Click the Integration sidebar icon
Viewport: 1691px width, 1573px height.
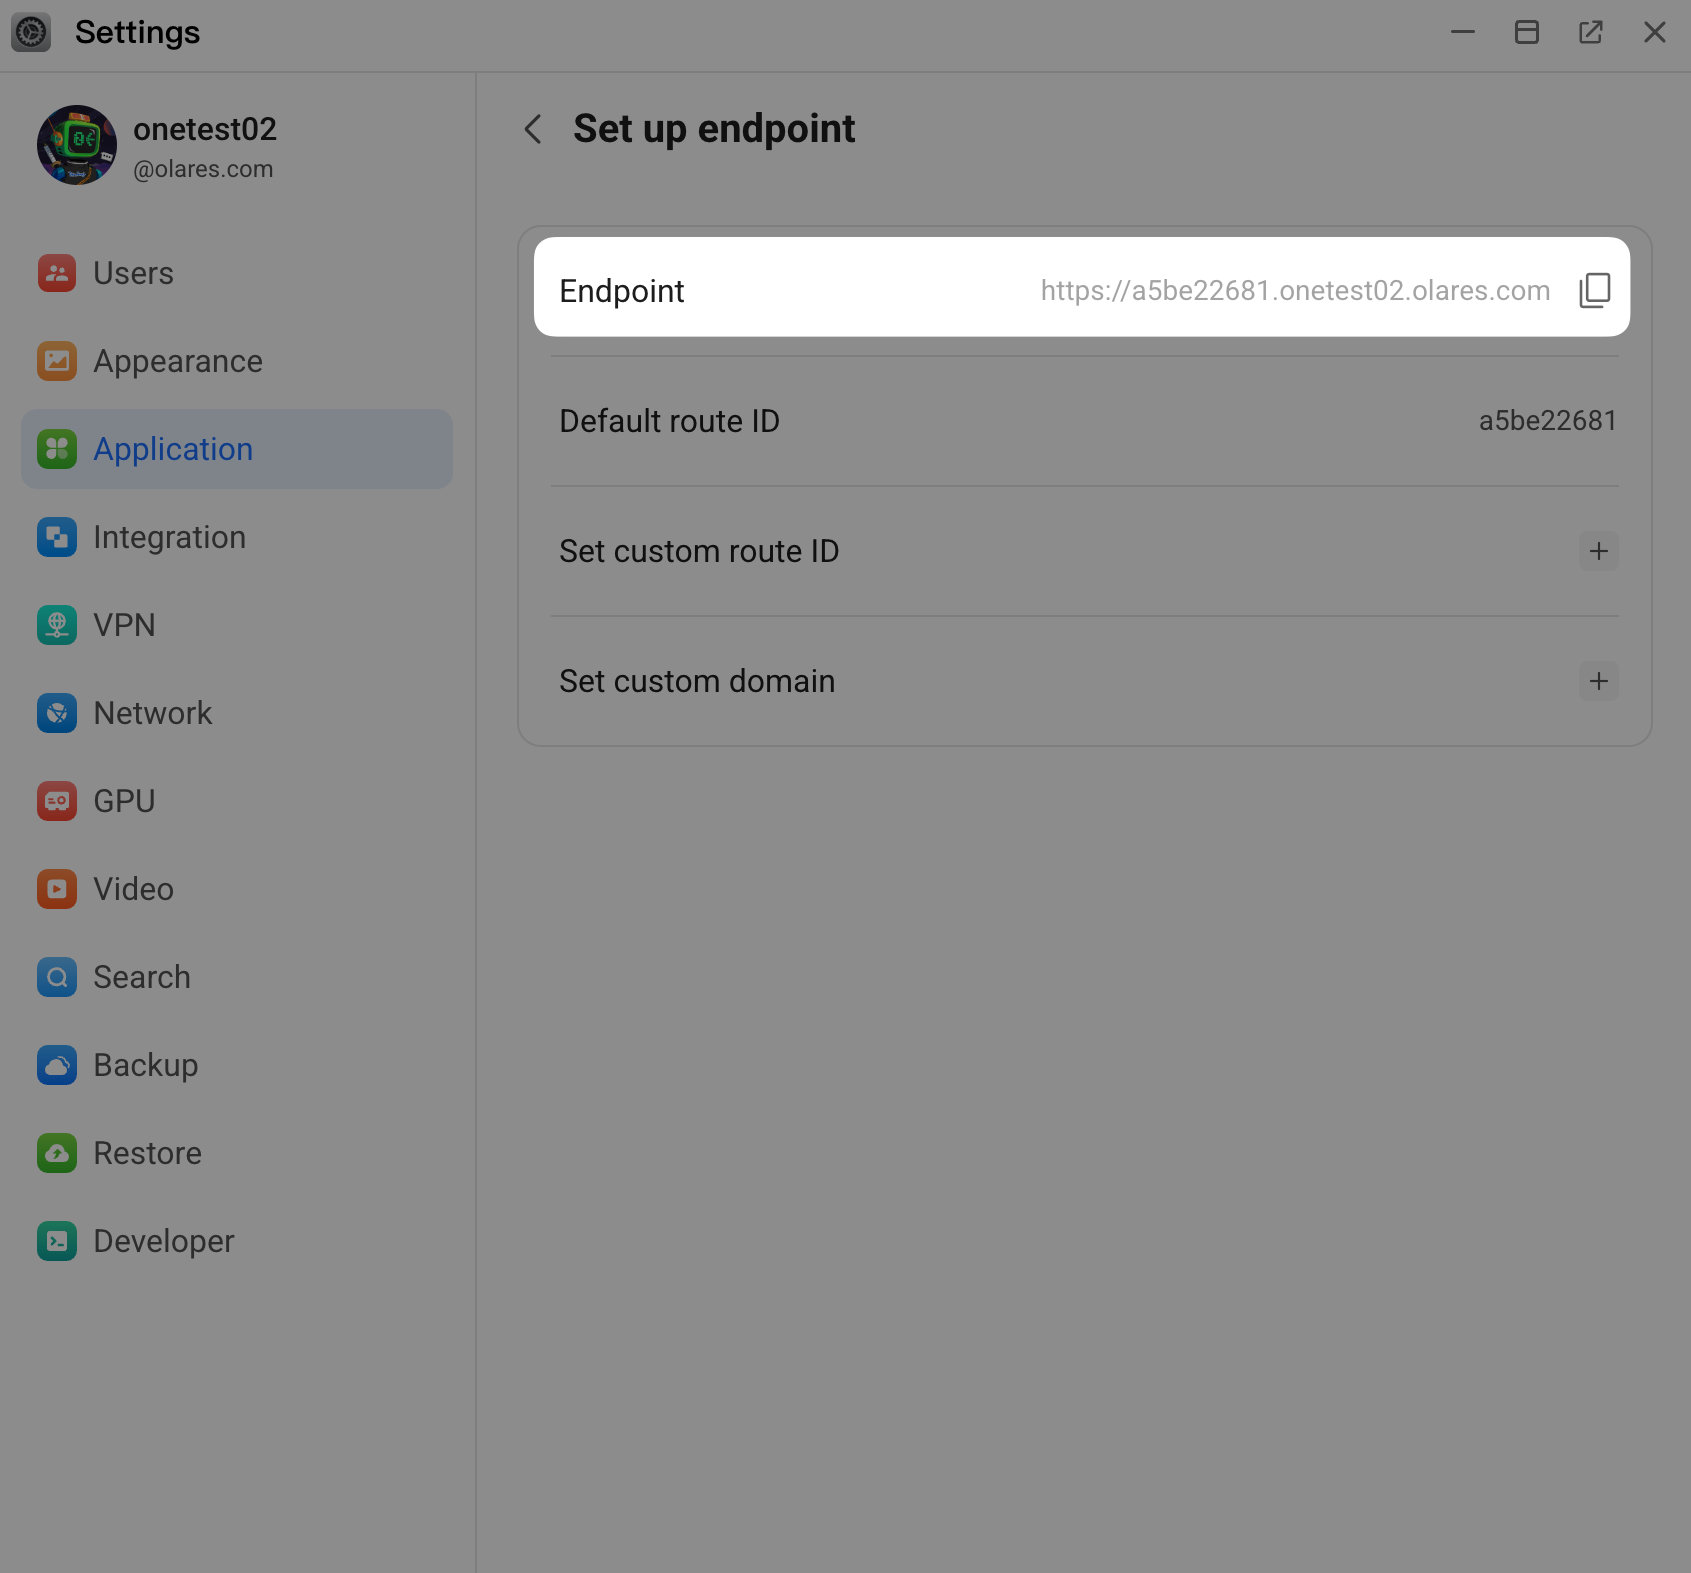(x=57, y=537)
